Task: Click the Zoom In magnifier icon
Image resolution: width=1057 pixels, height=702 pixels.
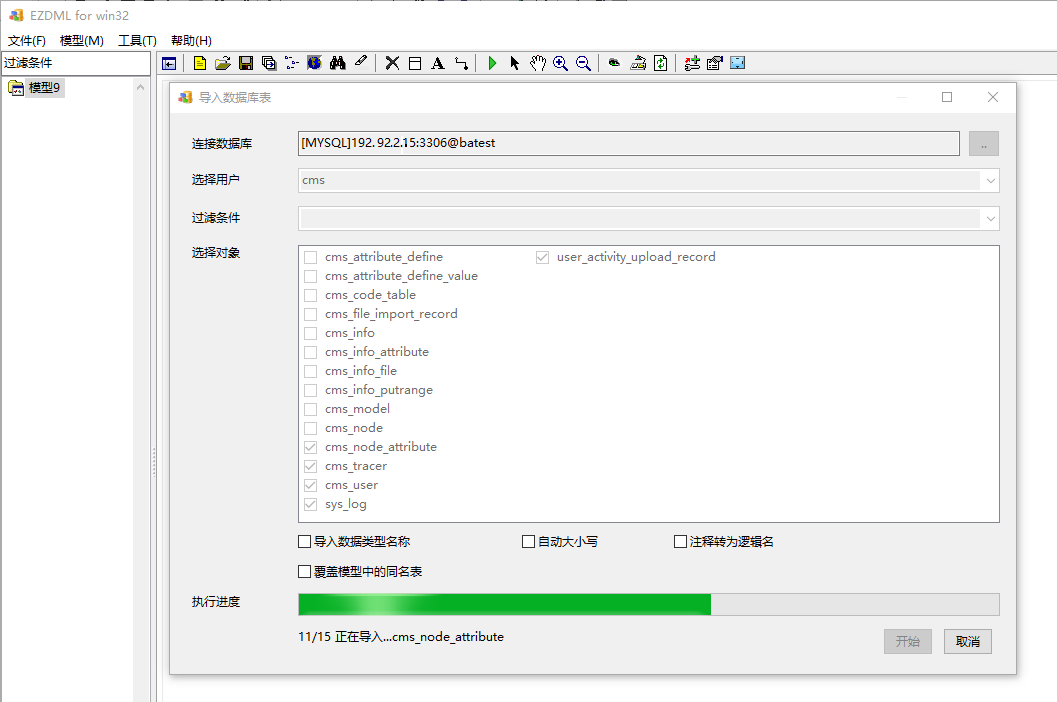Action: (x=560, y=63)
